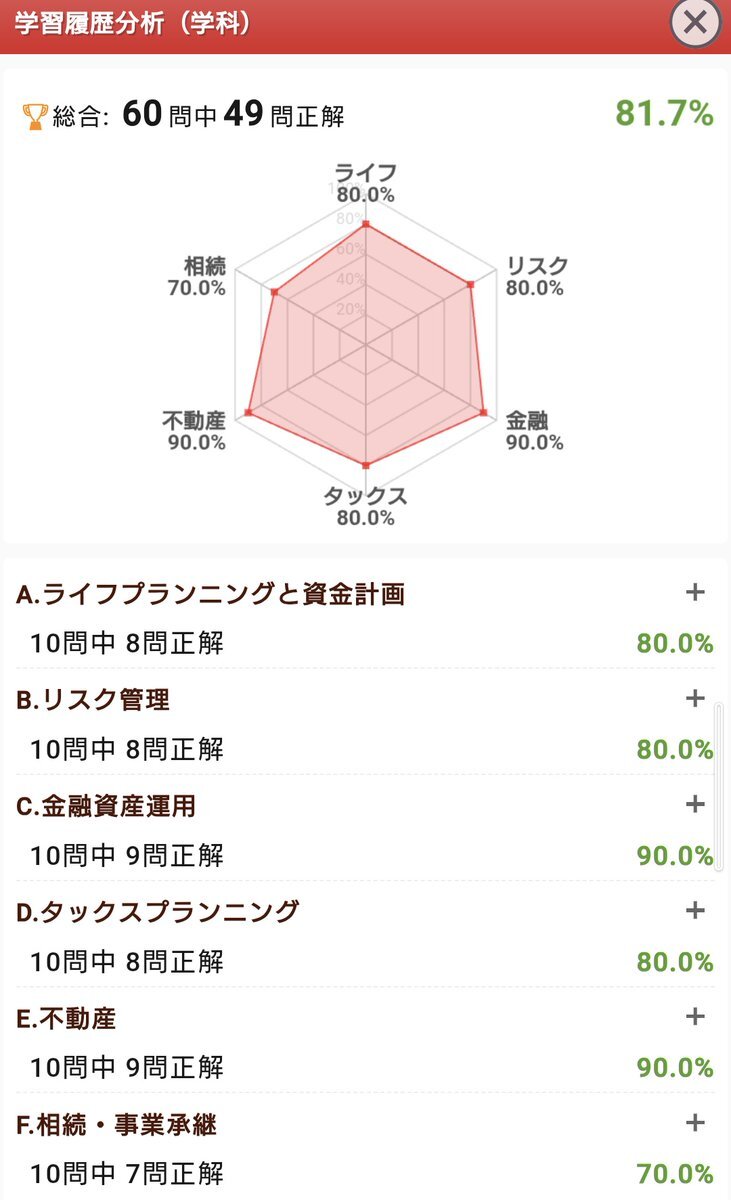Click the 81.7% overall score
Screen dimensions: 731x1200
[664, 114]
